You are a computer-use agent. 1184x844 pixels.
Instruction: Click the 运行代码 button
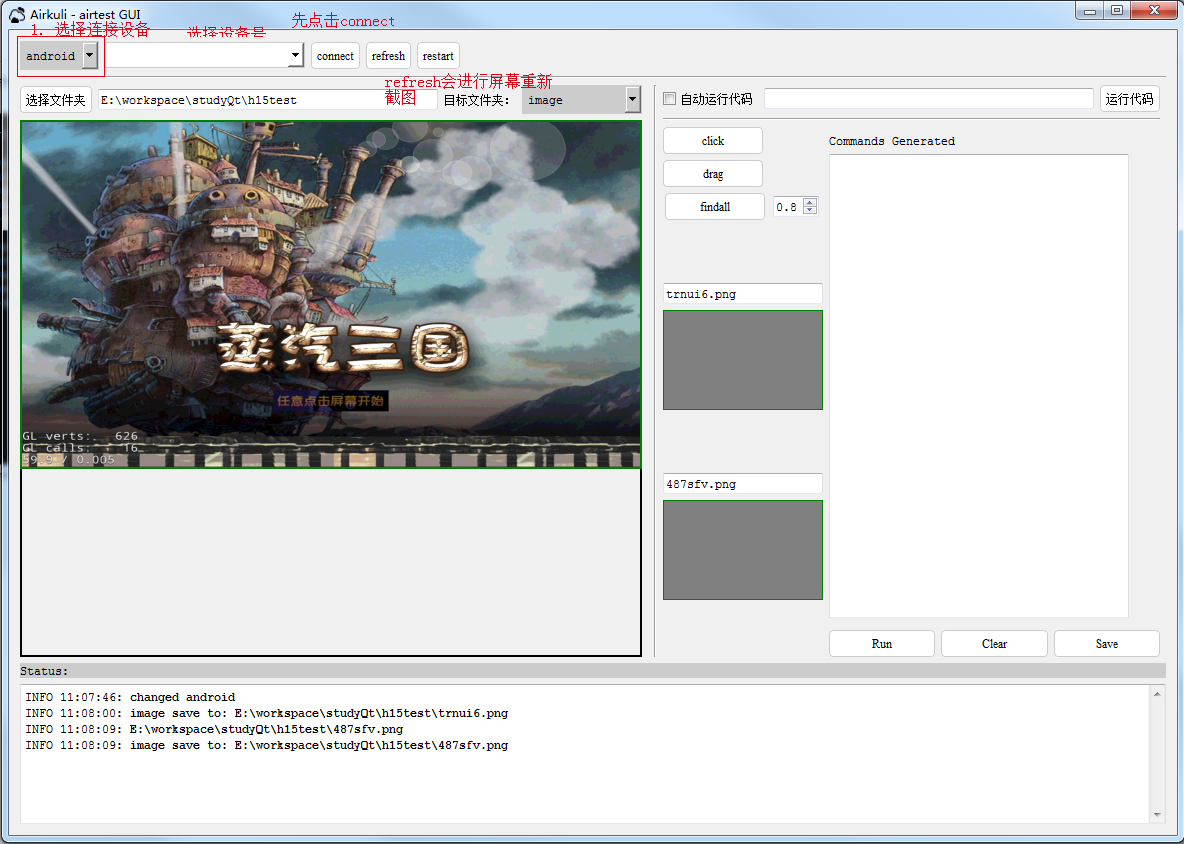pos(1130,99)
